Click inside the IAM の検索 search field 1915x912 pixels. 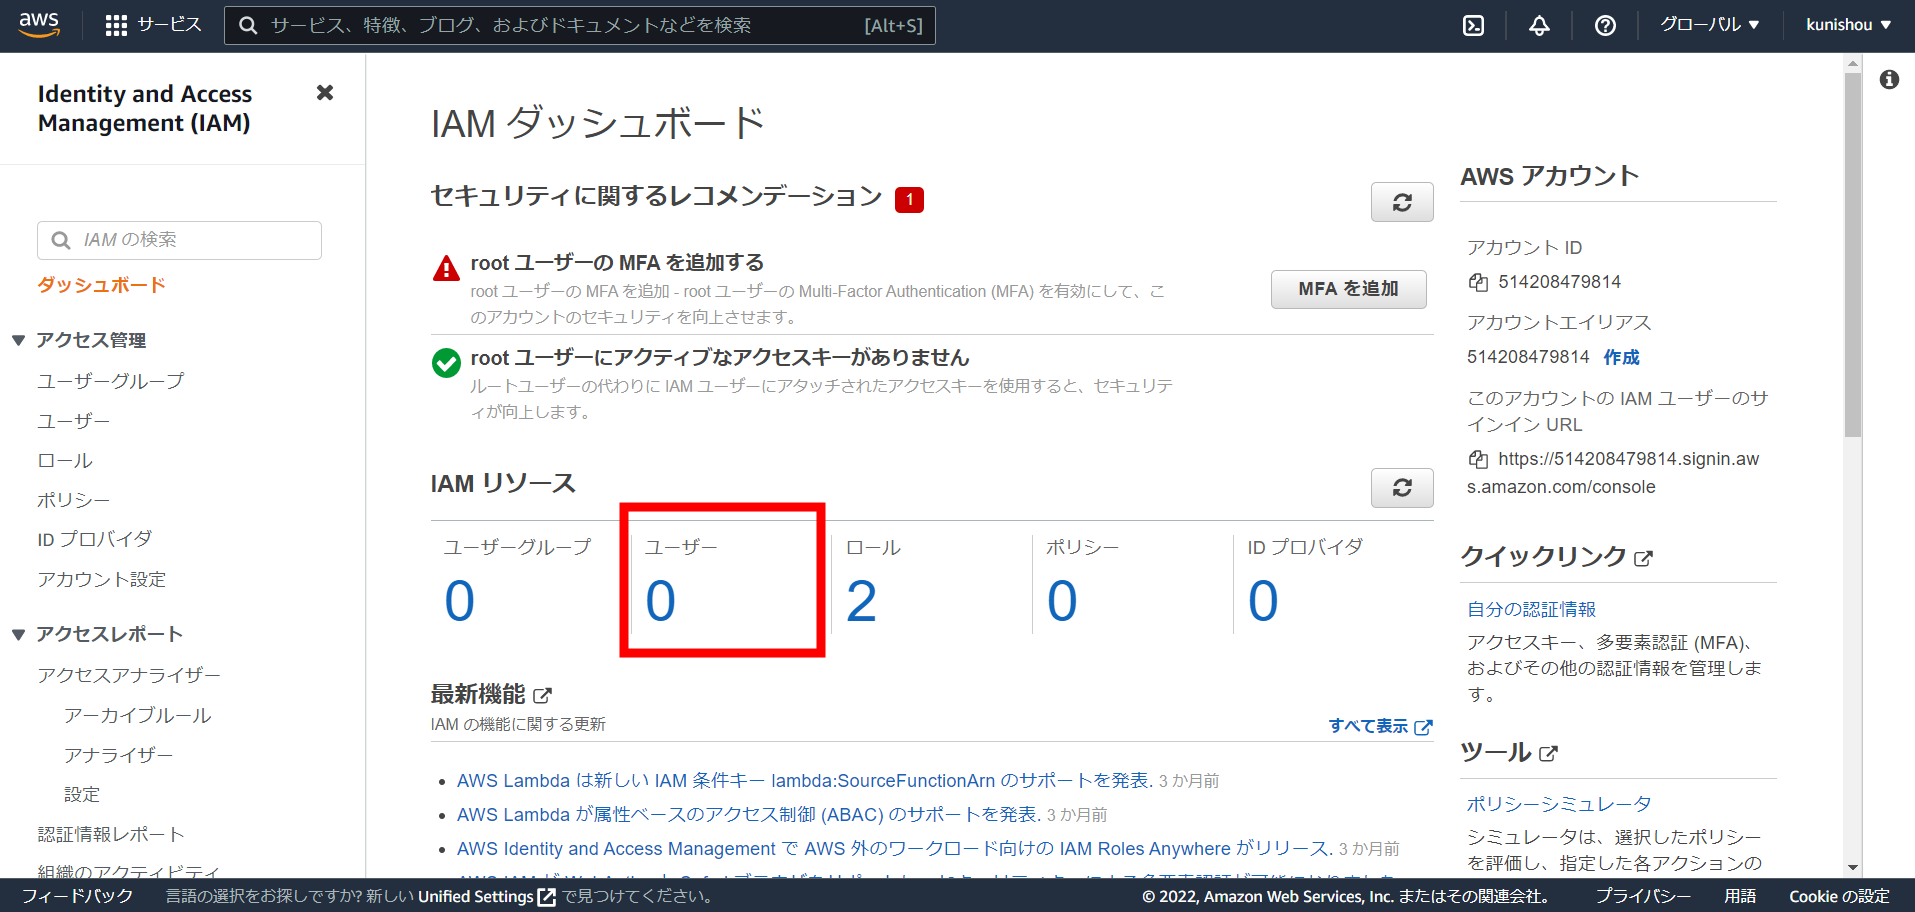coord(178,240)
